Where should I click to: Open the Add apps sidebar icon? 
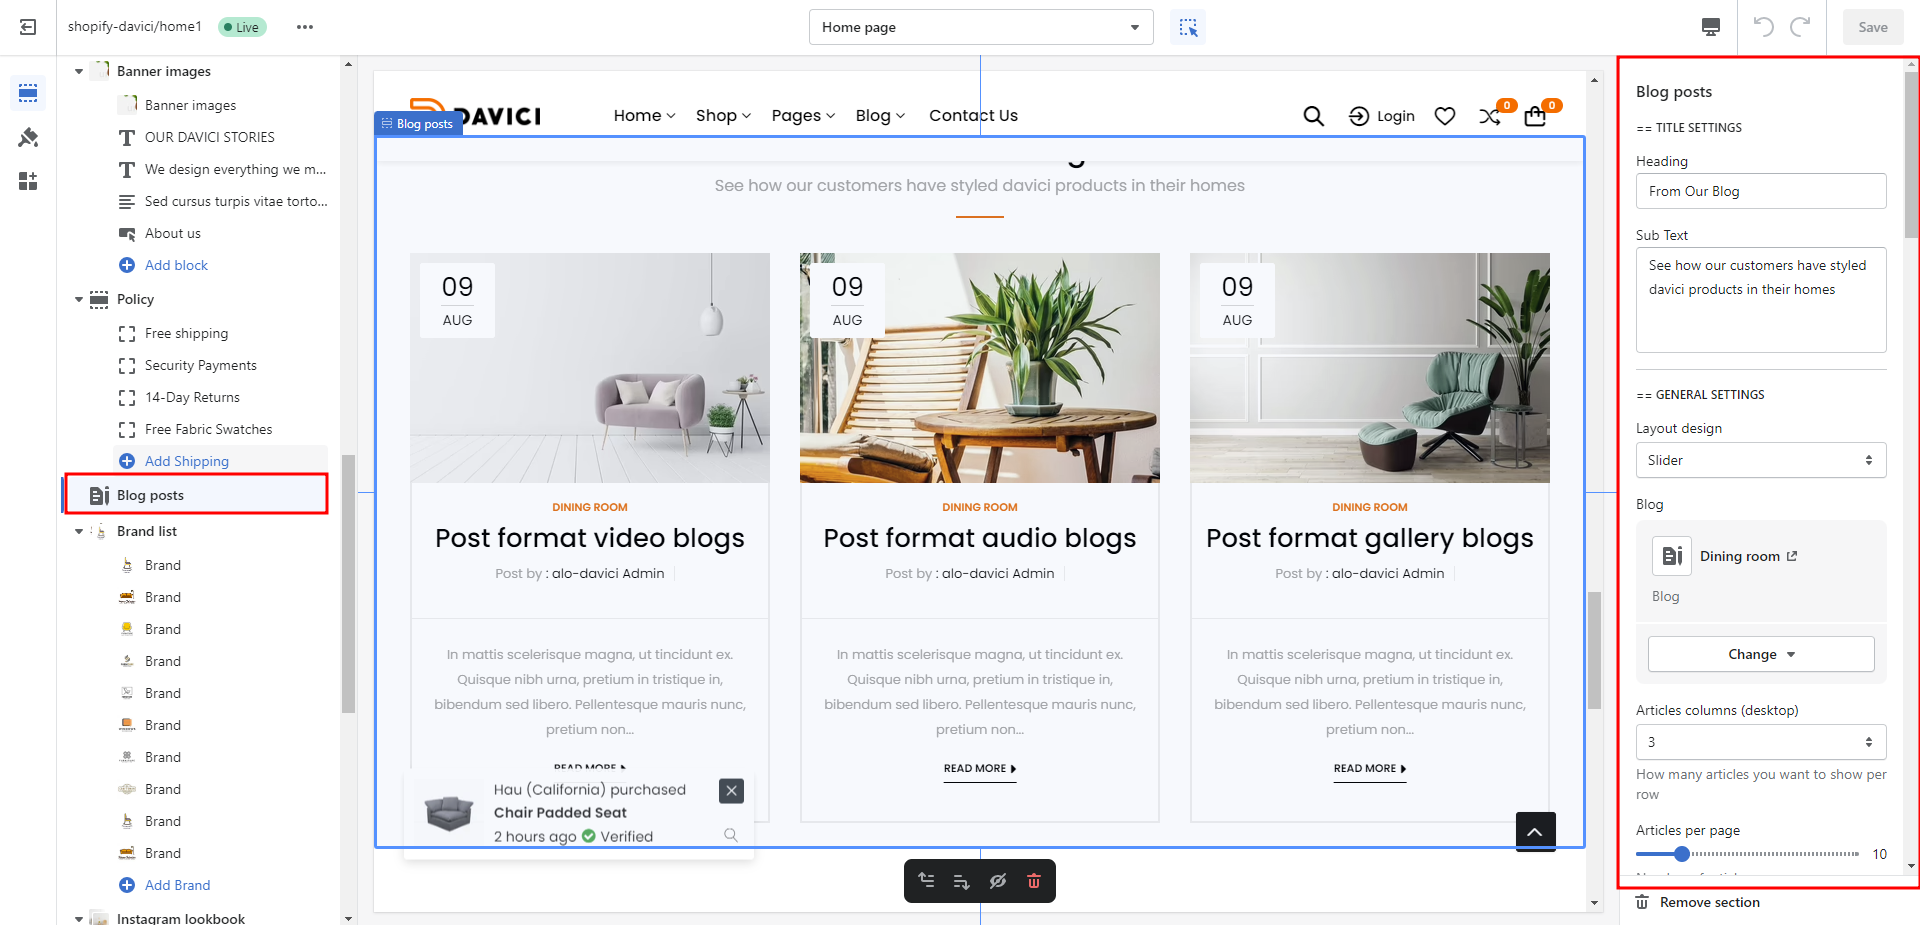pos(28,181)
